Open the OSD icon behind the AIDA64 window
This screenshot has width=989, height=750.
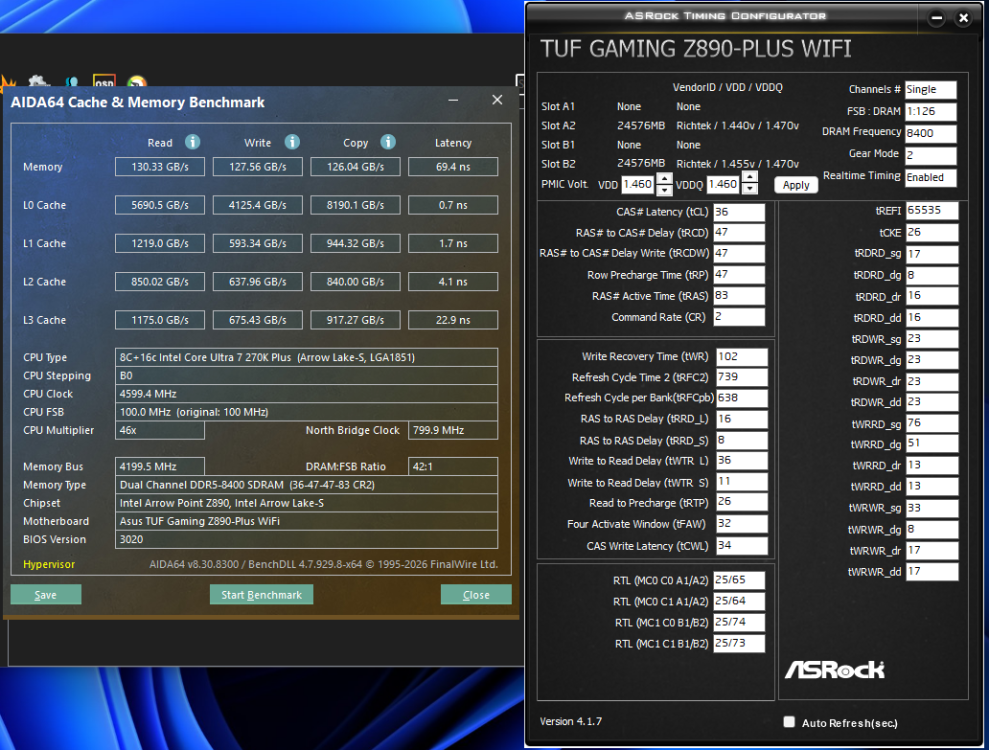tap(104, 81)
